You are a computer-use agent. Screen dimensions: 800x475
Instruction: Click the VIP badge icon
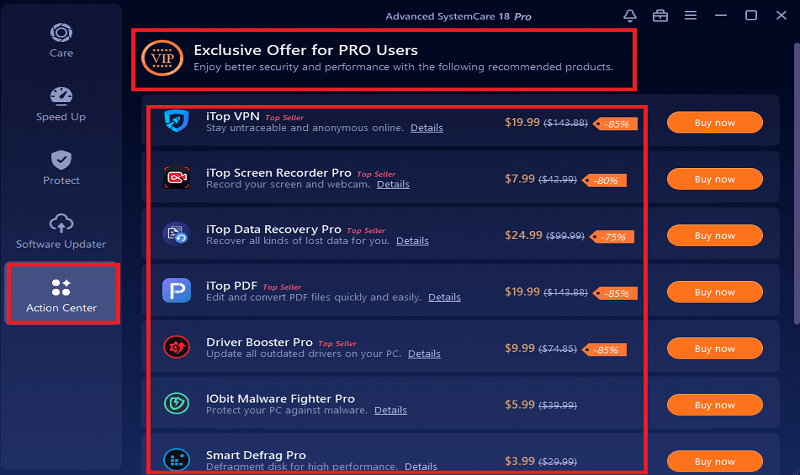click(162, 58)
